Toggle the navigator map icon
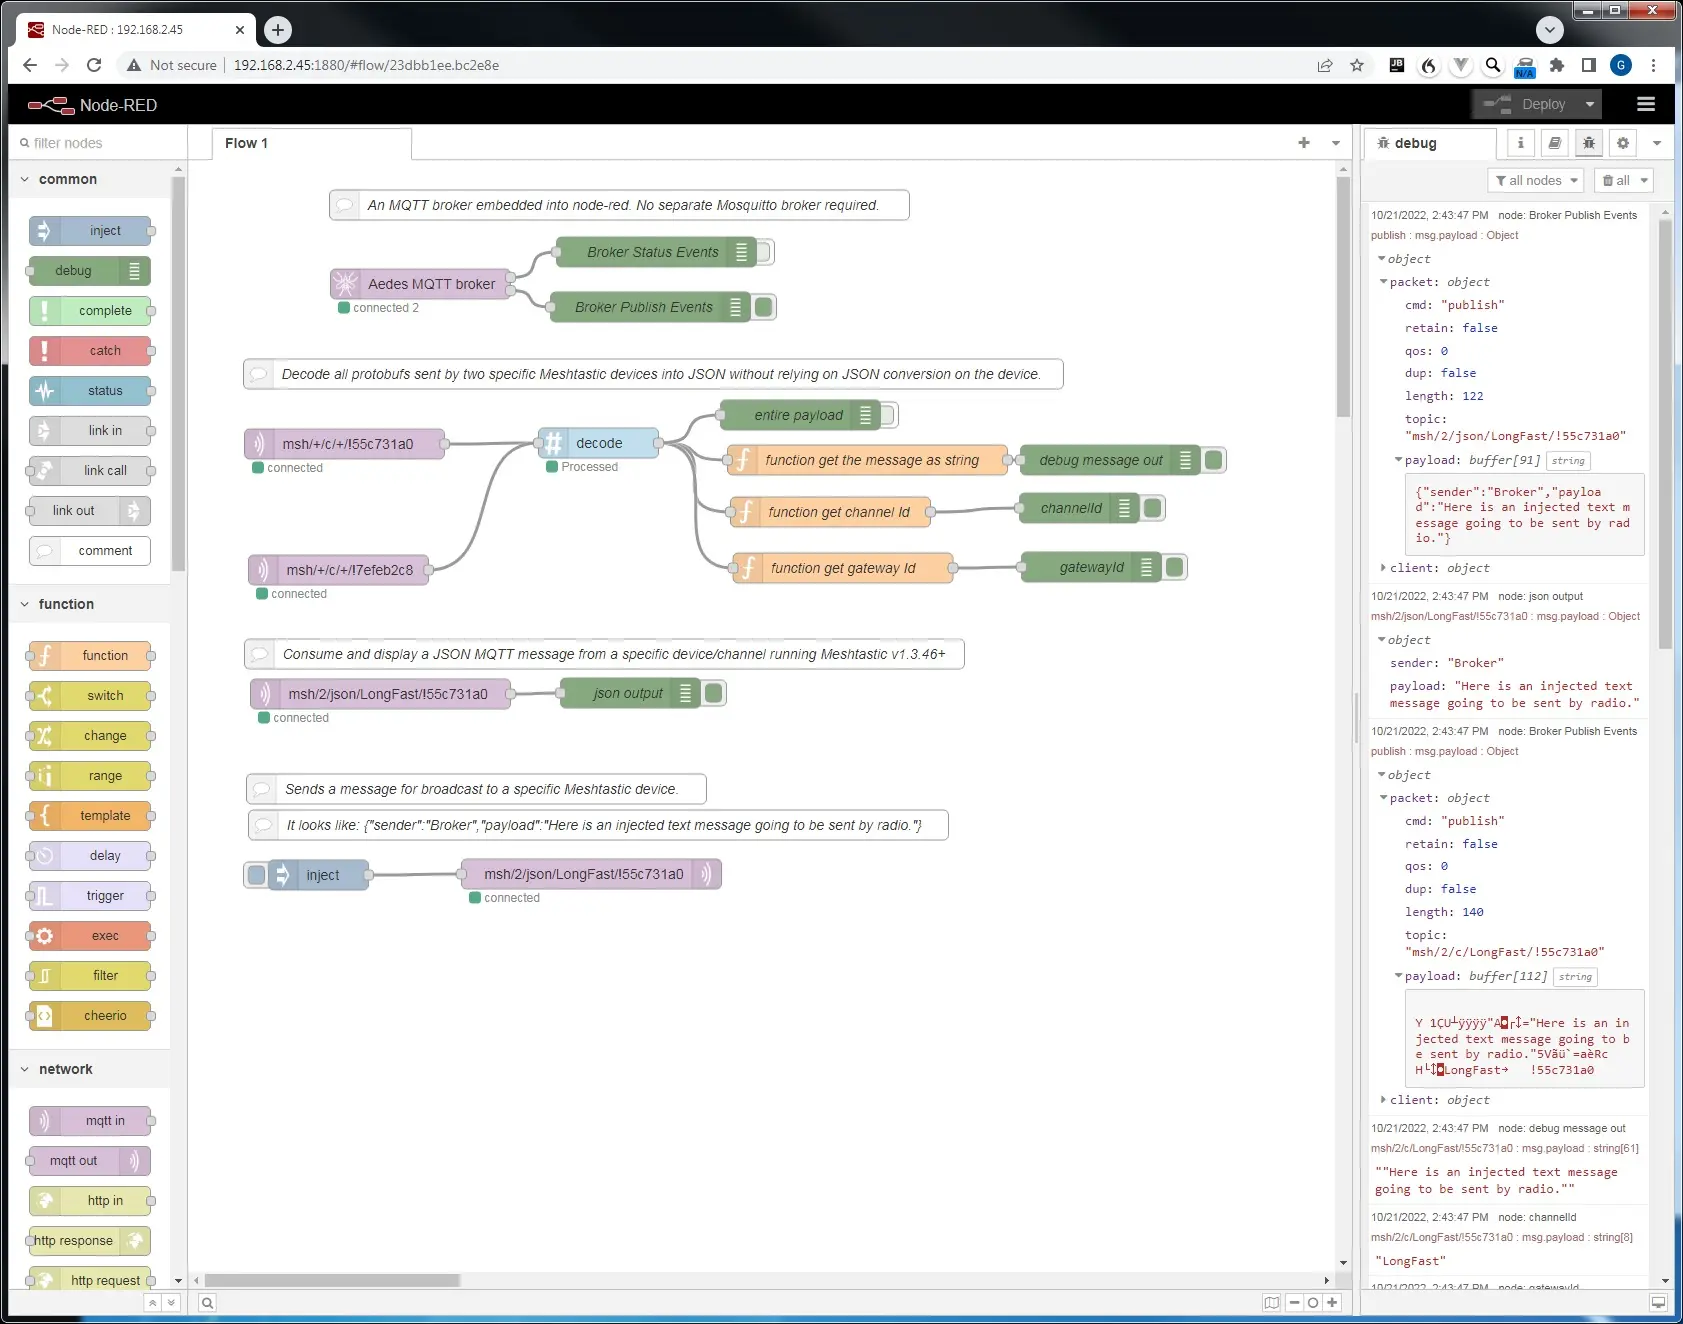This screenshot has height=1324, width=1683. click(1271, 1302)
